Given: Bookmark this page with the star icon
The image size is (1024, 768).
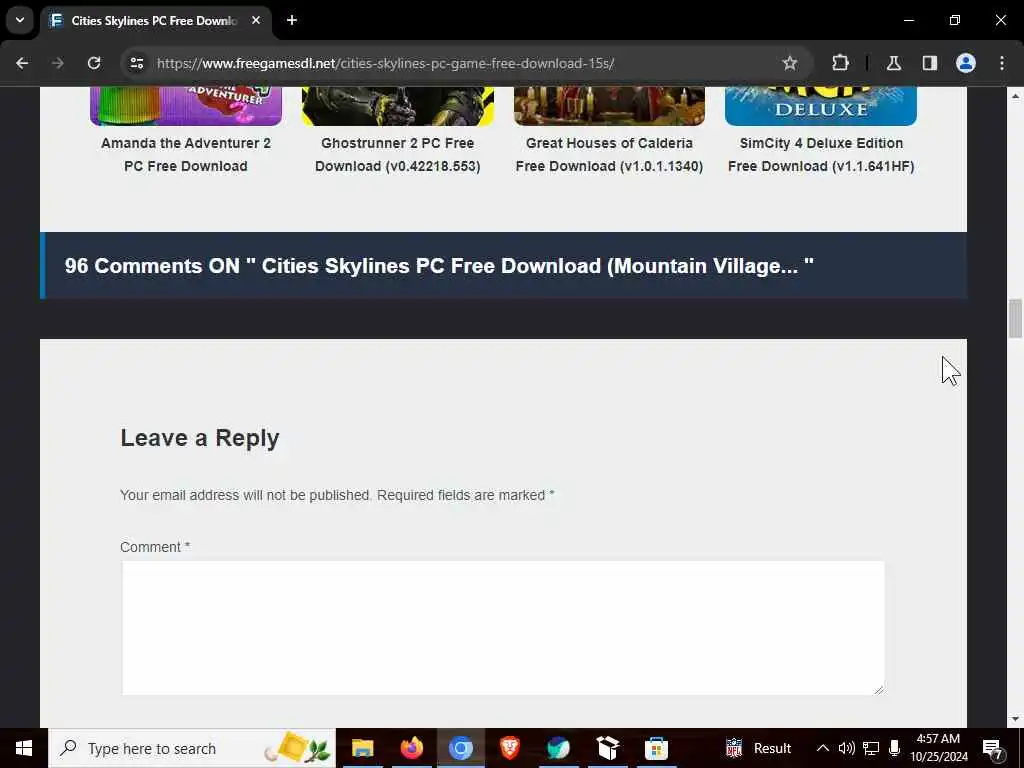Looking at the screenshot, I should (x=790, y=63).
